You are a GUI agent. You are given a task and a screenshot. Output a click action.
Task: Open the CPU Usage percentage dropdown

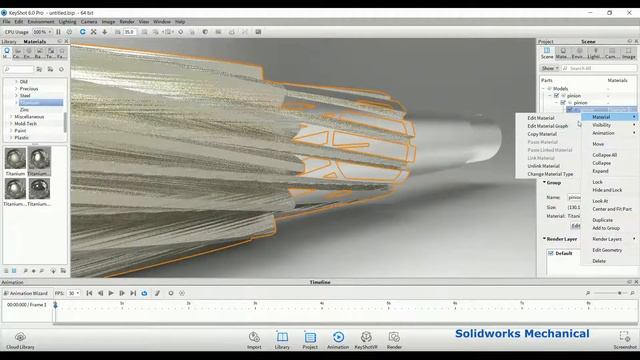click(x=42, y=32)
